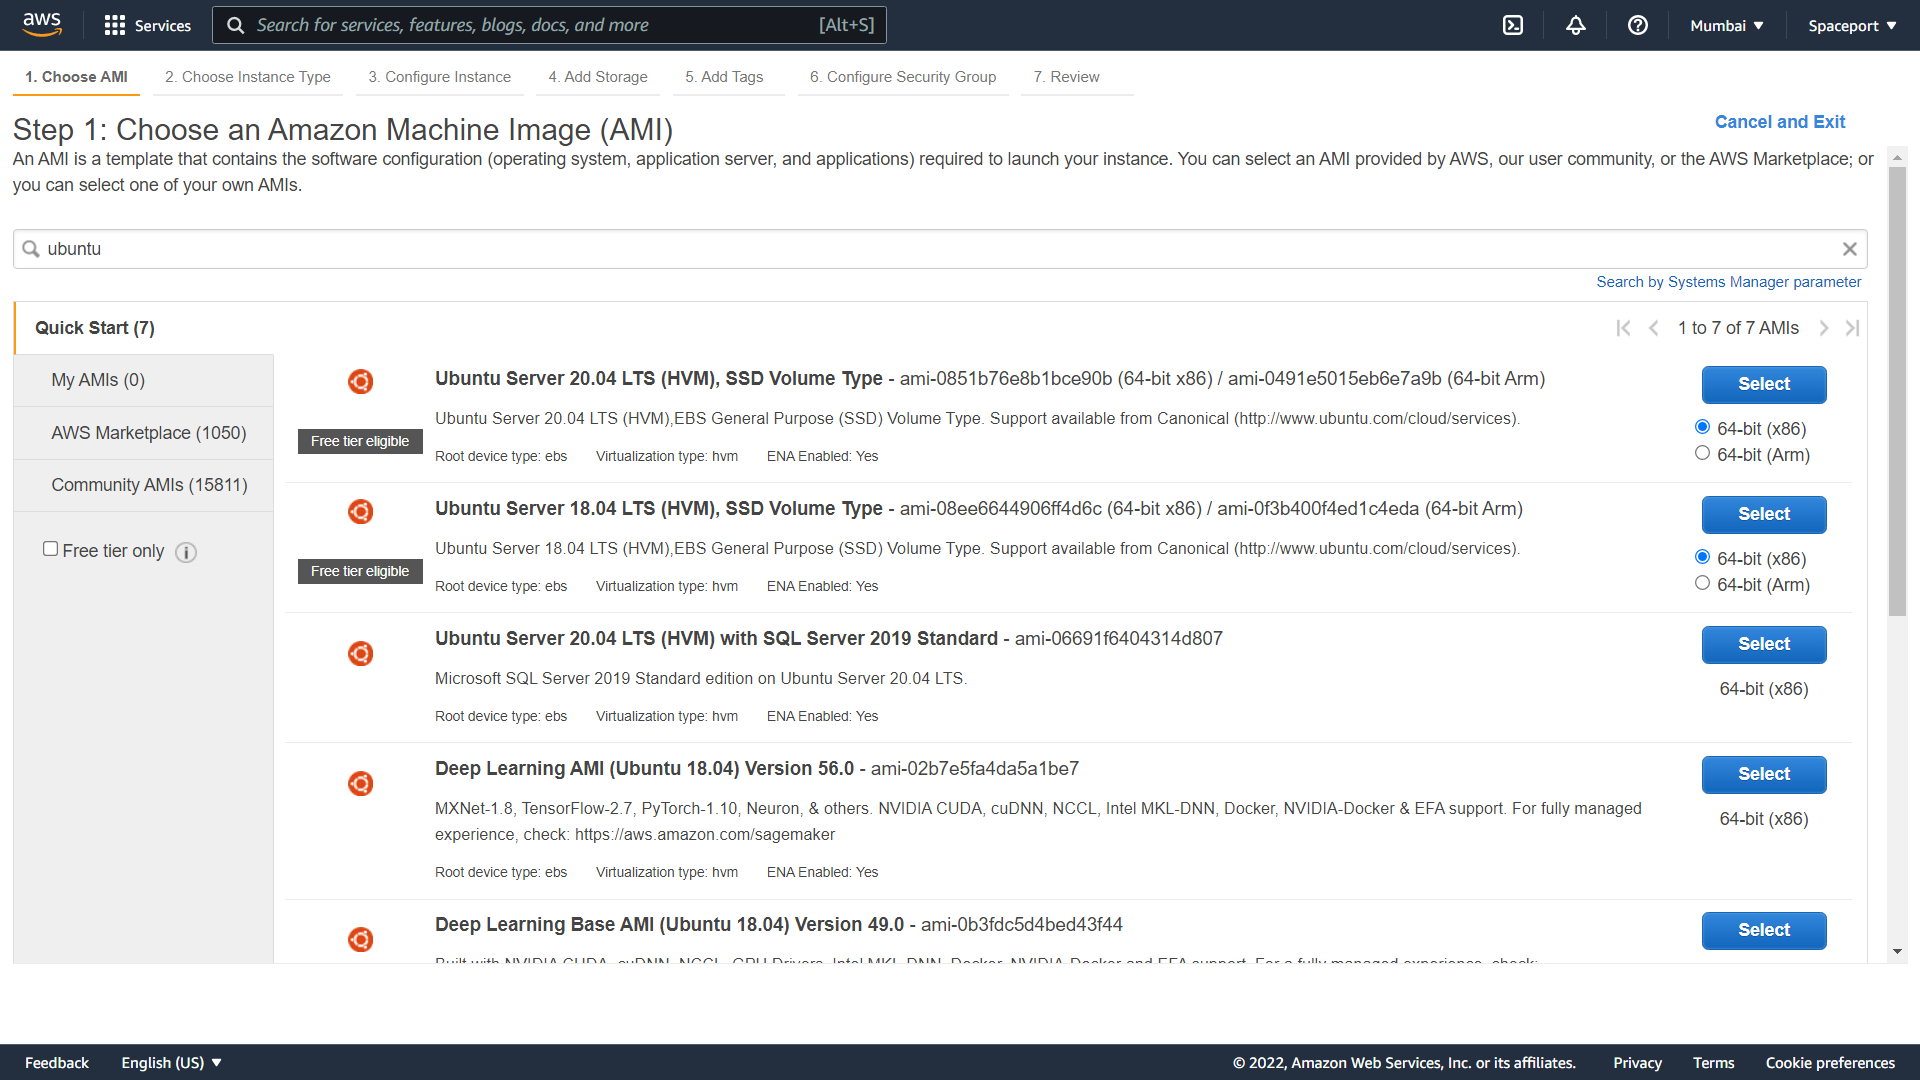Click Ubuntu logo of Deep Learning AMI Version 56.0
Image resolution: width=1920 pixels, height=1080 pixels.
coord(360,783)
